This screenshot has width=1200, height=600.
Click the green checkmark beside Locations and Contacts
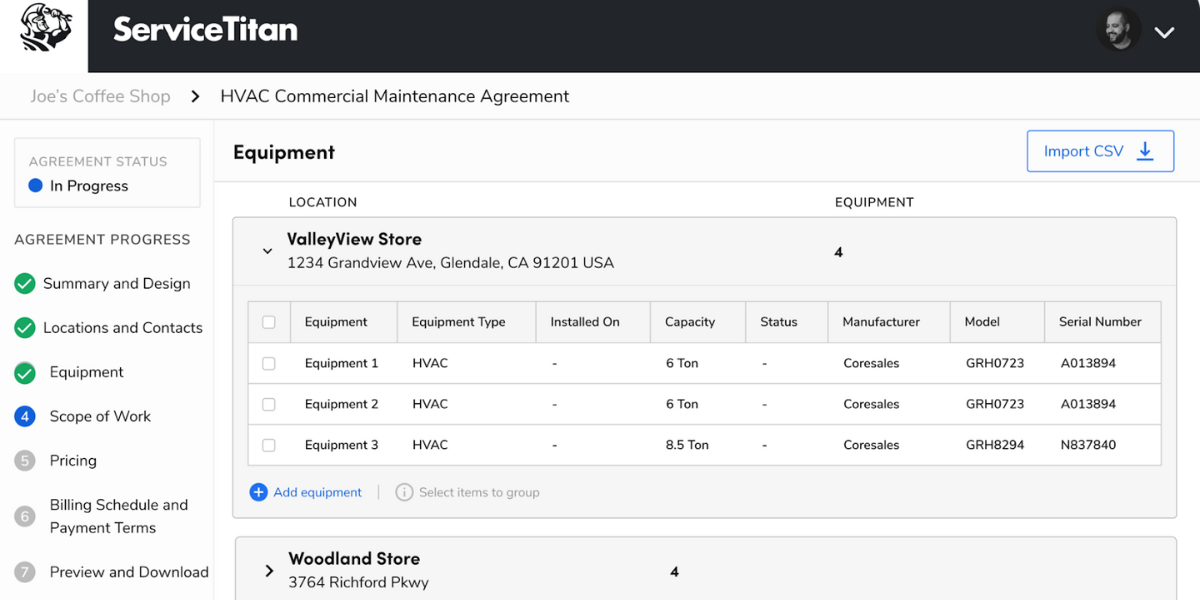[x=24, y=328]
